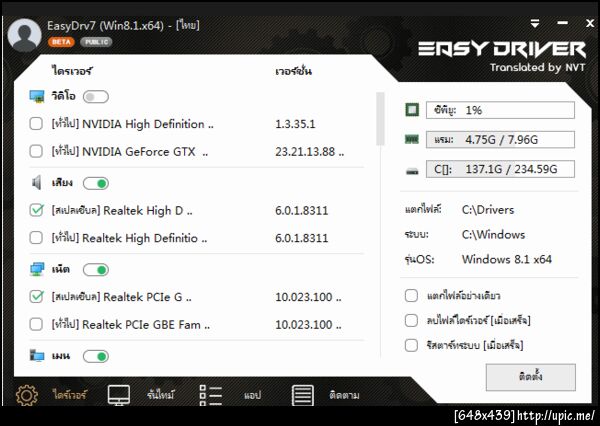
Task: Check the restart system when finished option
Action: click(411, 345)
